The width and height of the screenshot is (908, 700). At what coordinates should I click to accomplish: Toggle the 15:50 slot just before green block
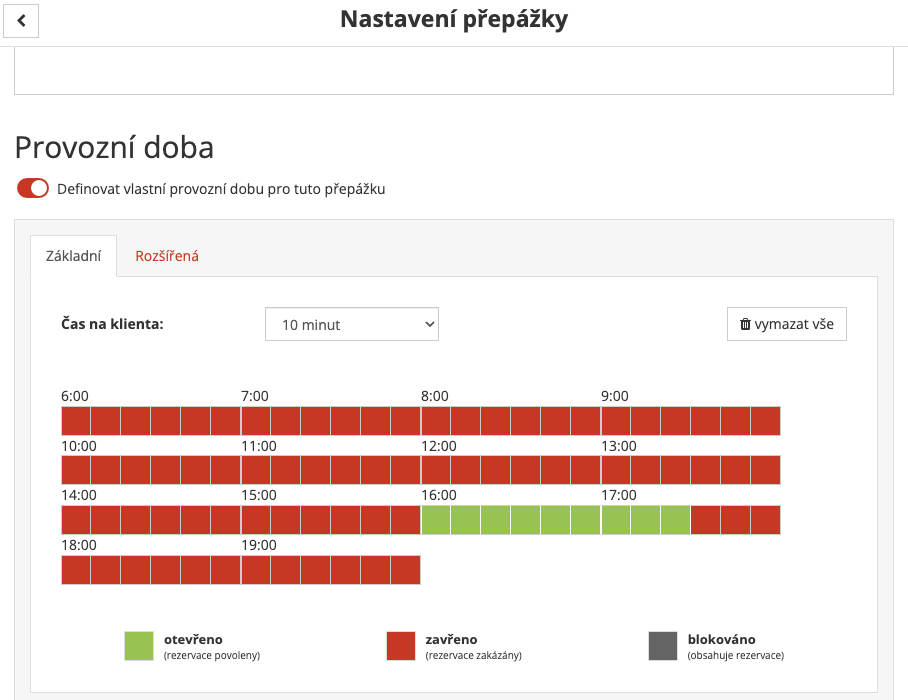coord(405,520)
